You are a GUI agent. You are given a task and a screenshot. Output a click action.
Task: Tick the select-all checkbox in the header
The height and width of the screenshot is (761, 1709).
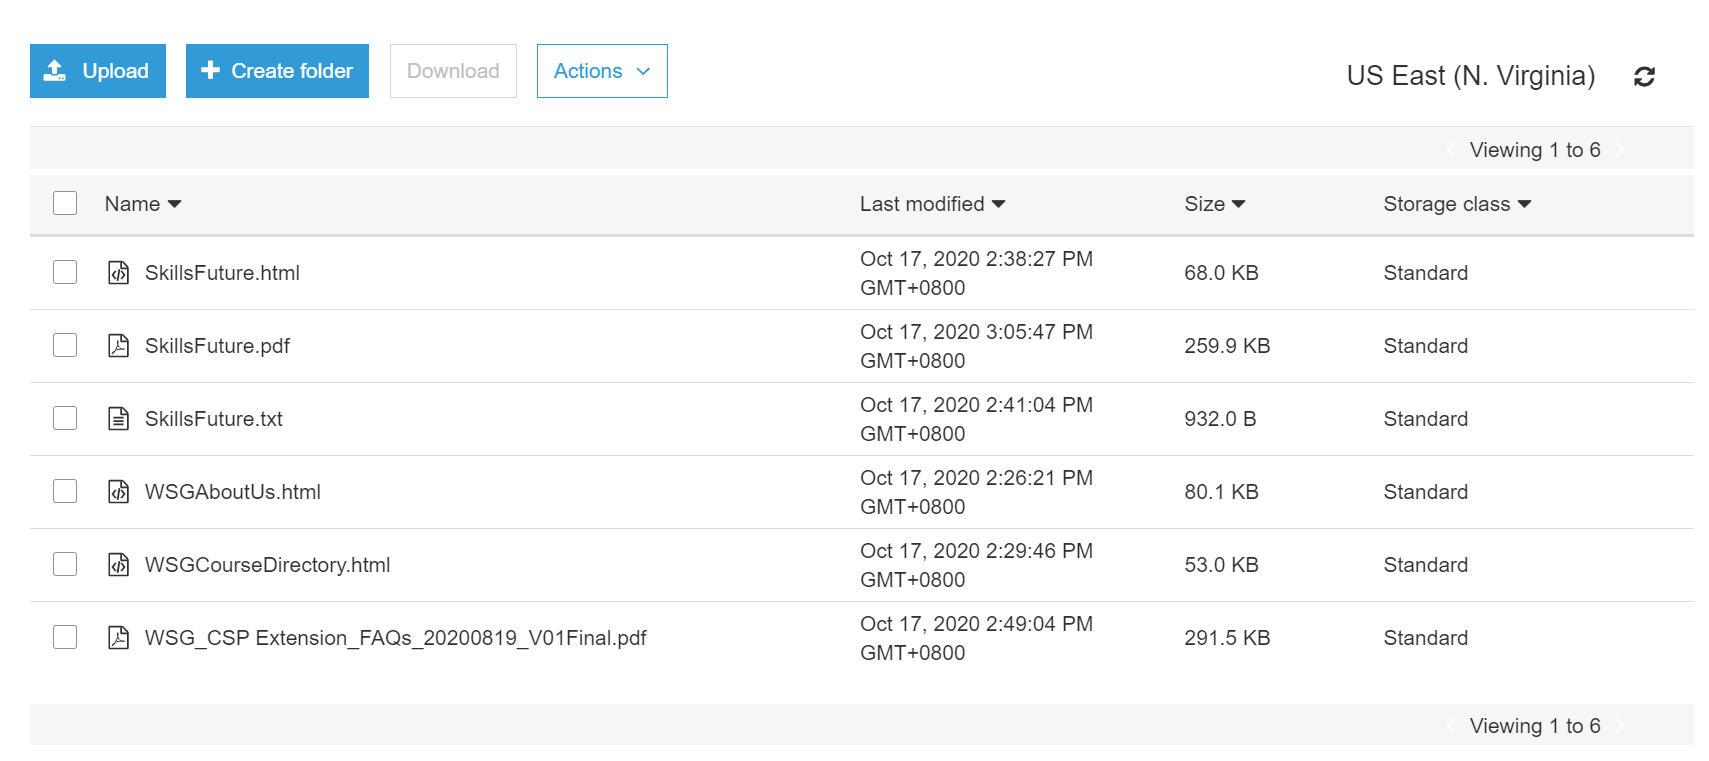65,203
